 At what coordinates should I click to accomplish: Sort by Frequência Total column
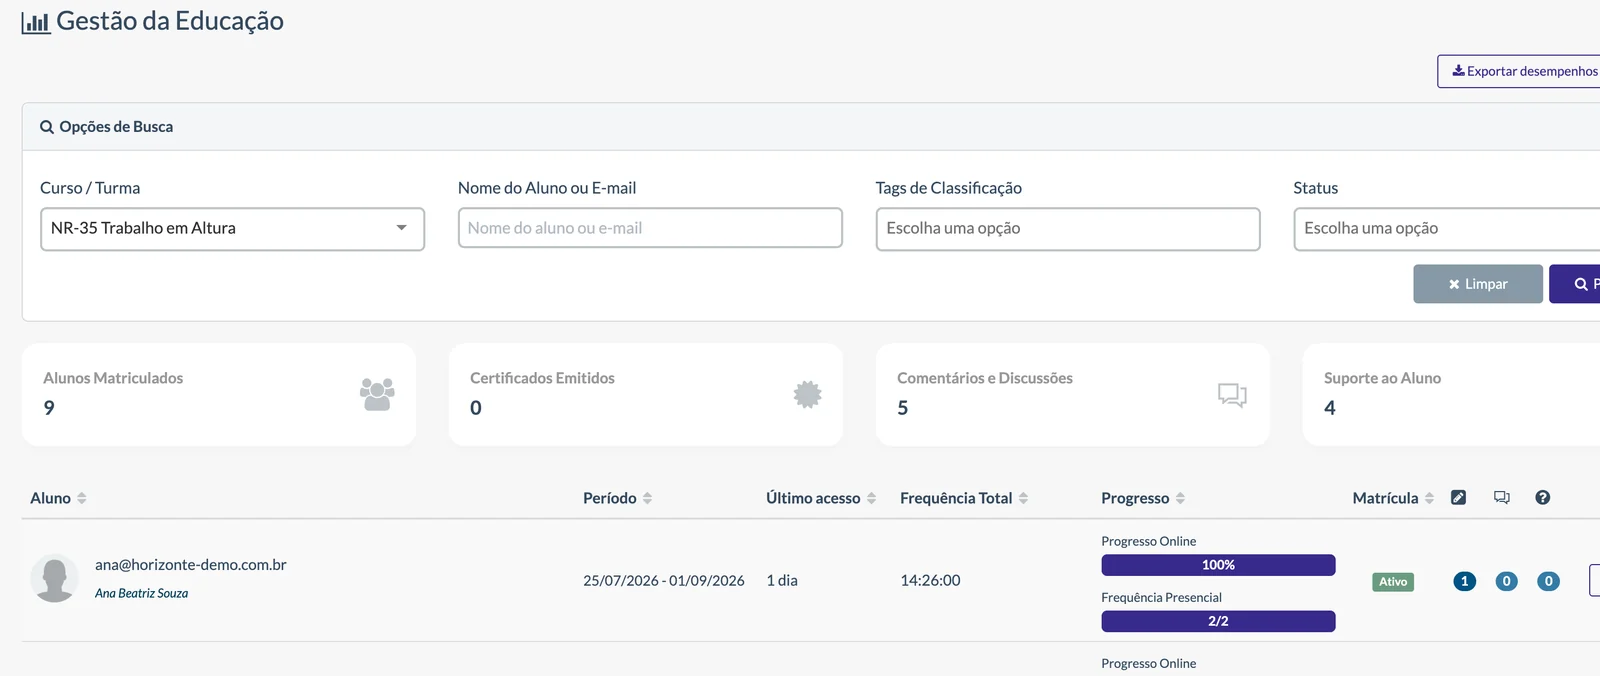(964, 498)
